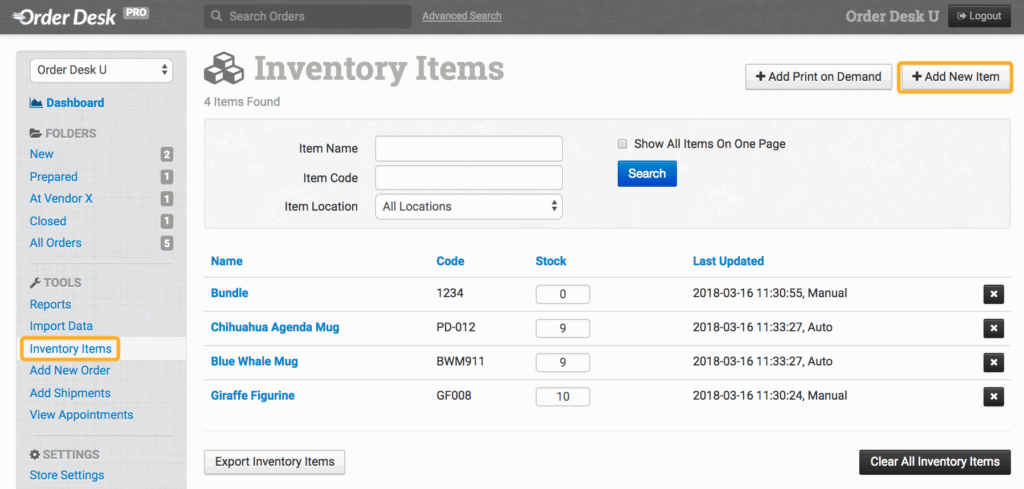The image size is (1024, 489).
Task: Open the Prepared folder
Action: pos(54,177)
